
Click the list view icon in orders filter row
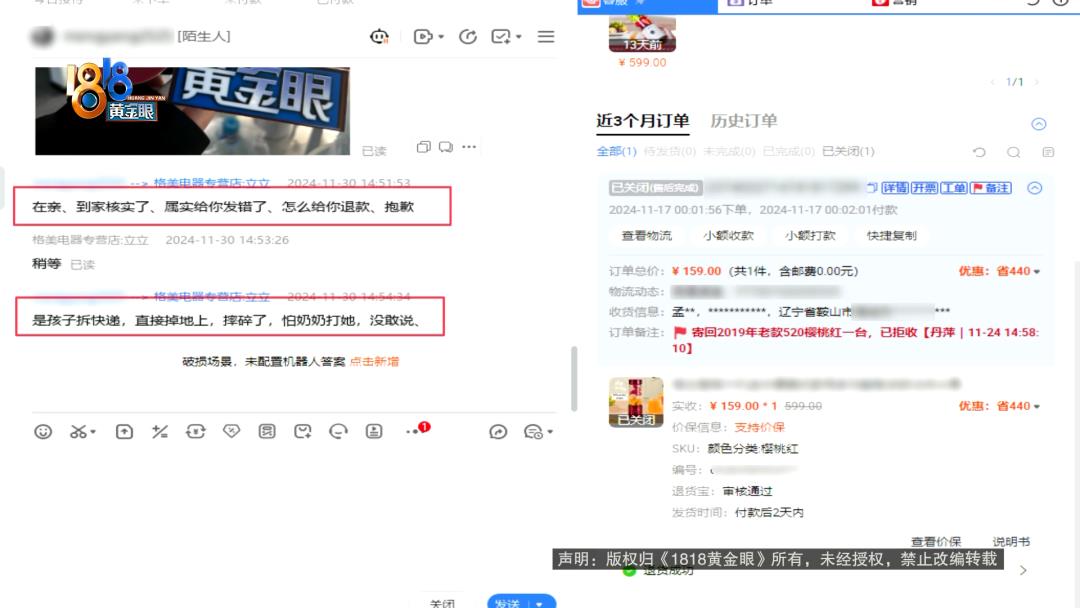(1048, 152)
